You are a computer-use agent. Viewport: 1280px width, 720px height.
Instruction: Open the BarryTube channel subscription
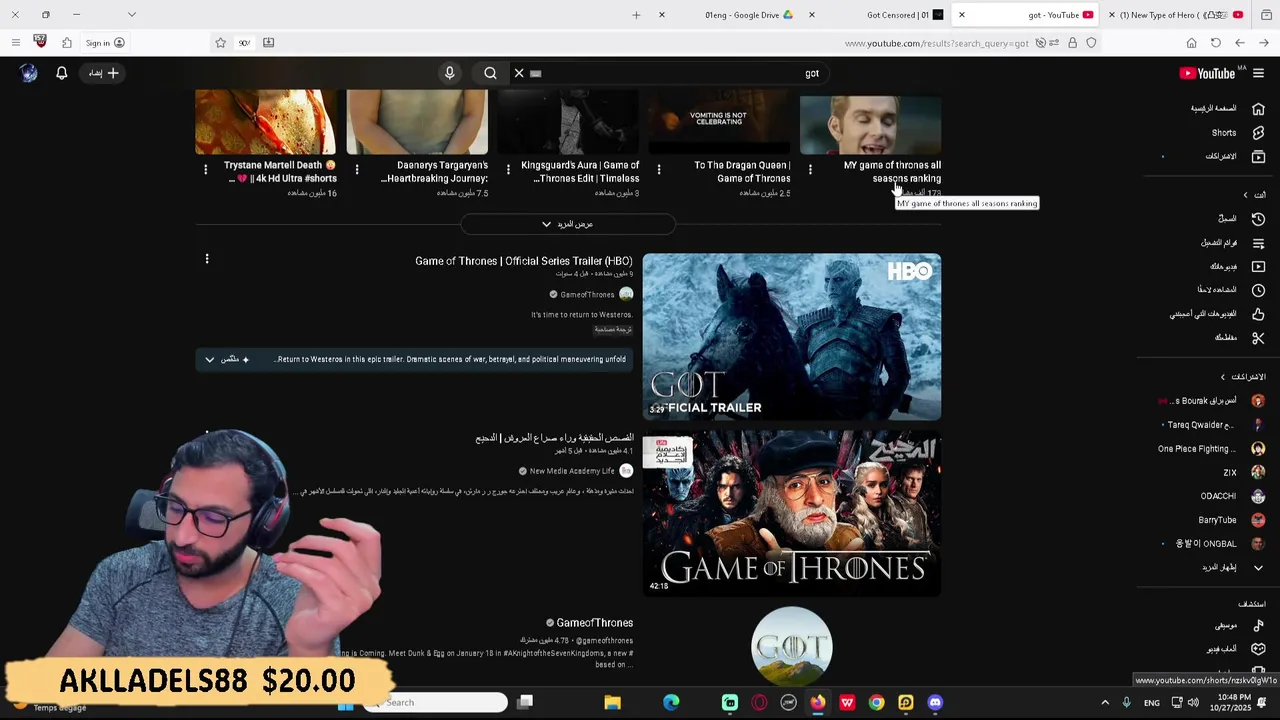[1232, 520]
